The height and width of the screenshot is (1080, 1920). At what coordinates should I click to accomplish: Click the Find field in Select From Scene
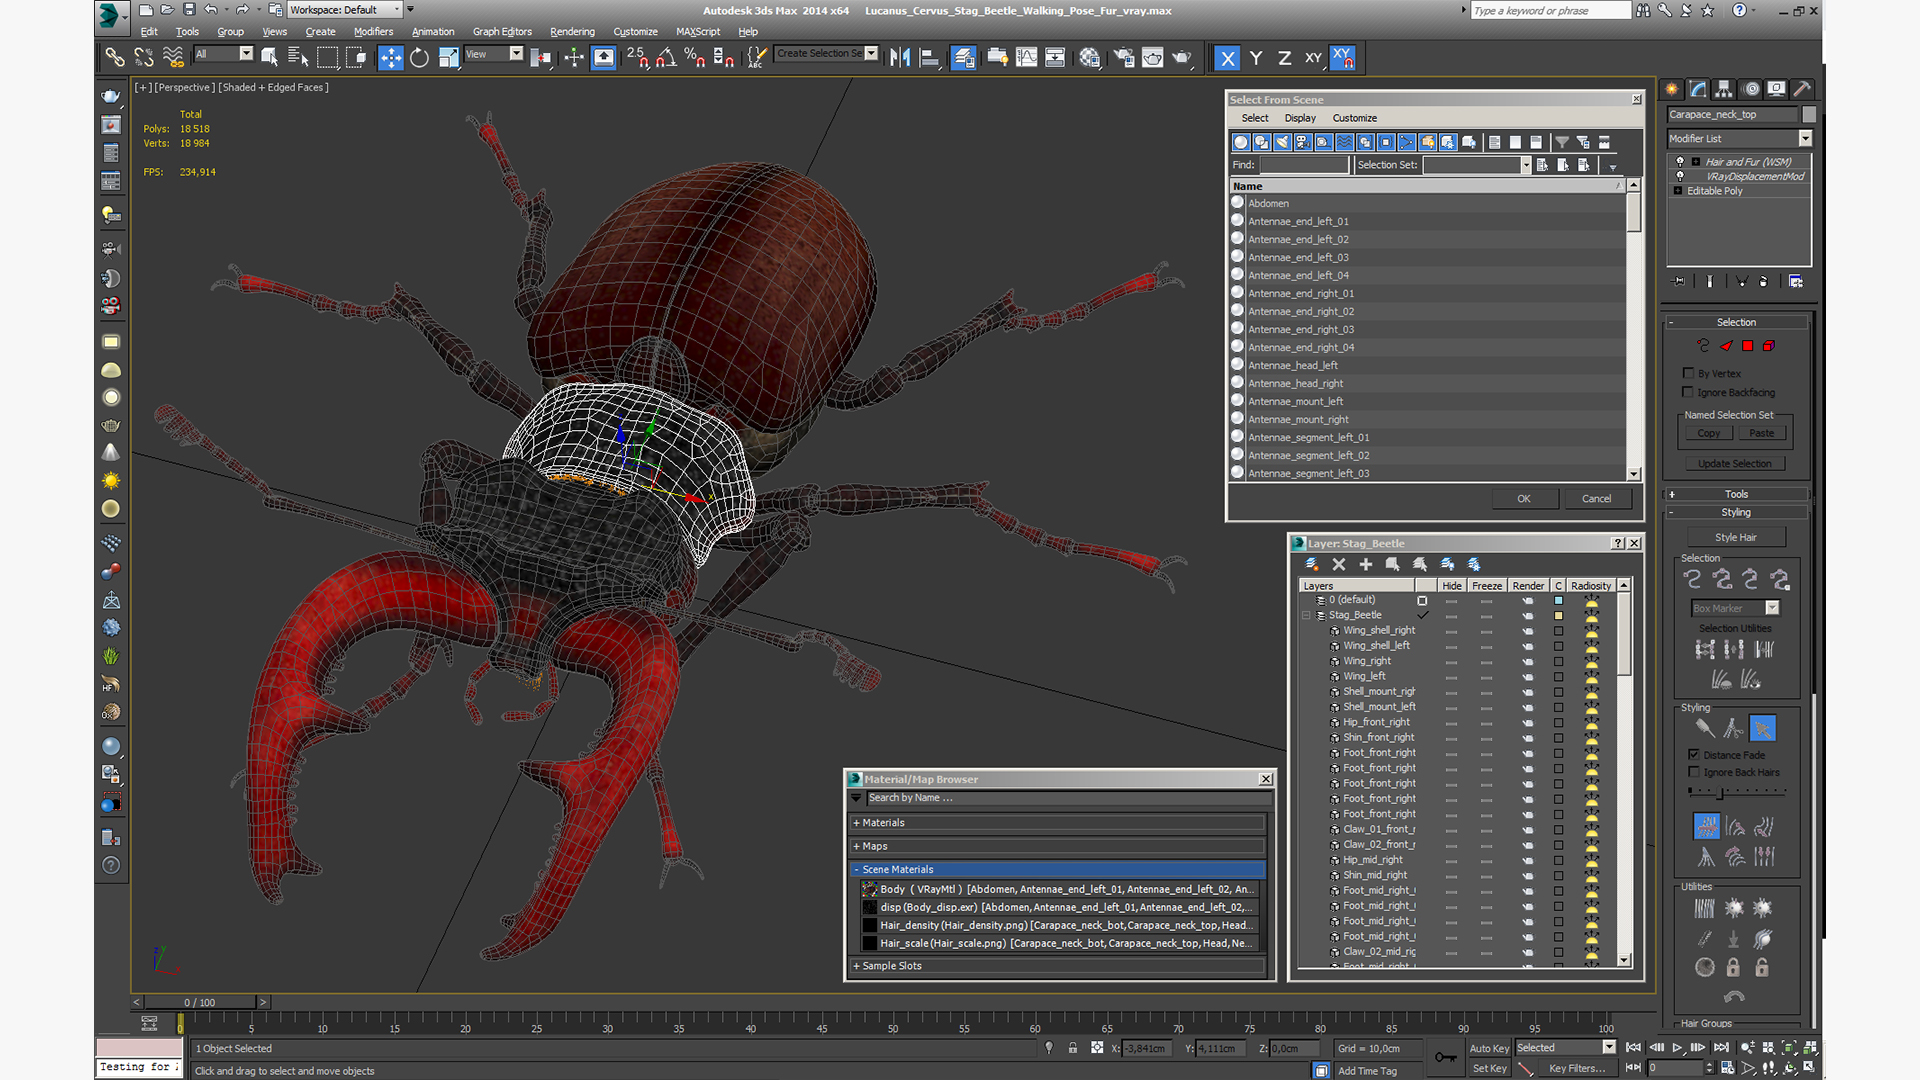pos(1304,165)
